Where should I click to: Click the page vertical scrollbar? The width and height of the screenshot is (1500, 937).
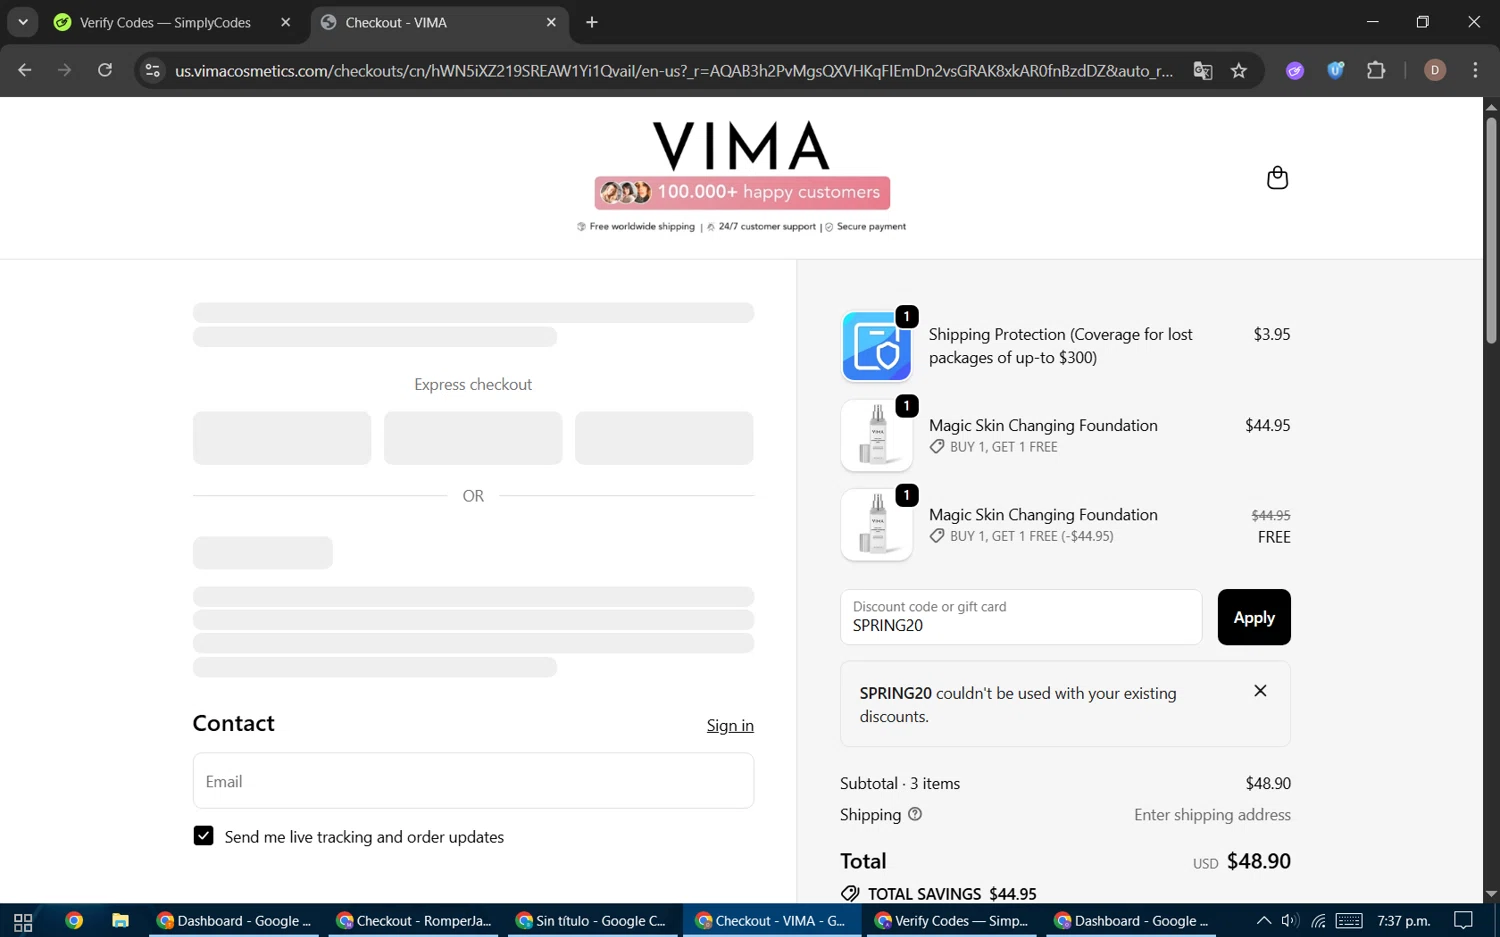[1491, 230]
